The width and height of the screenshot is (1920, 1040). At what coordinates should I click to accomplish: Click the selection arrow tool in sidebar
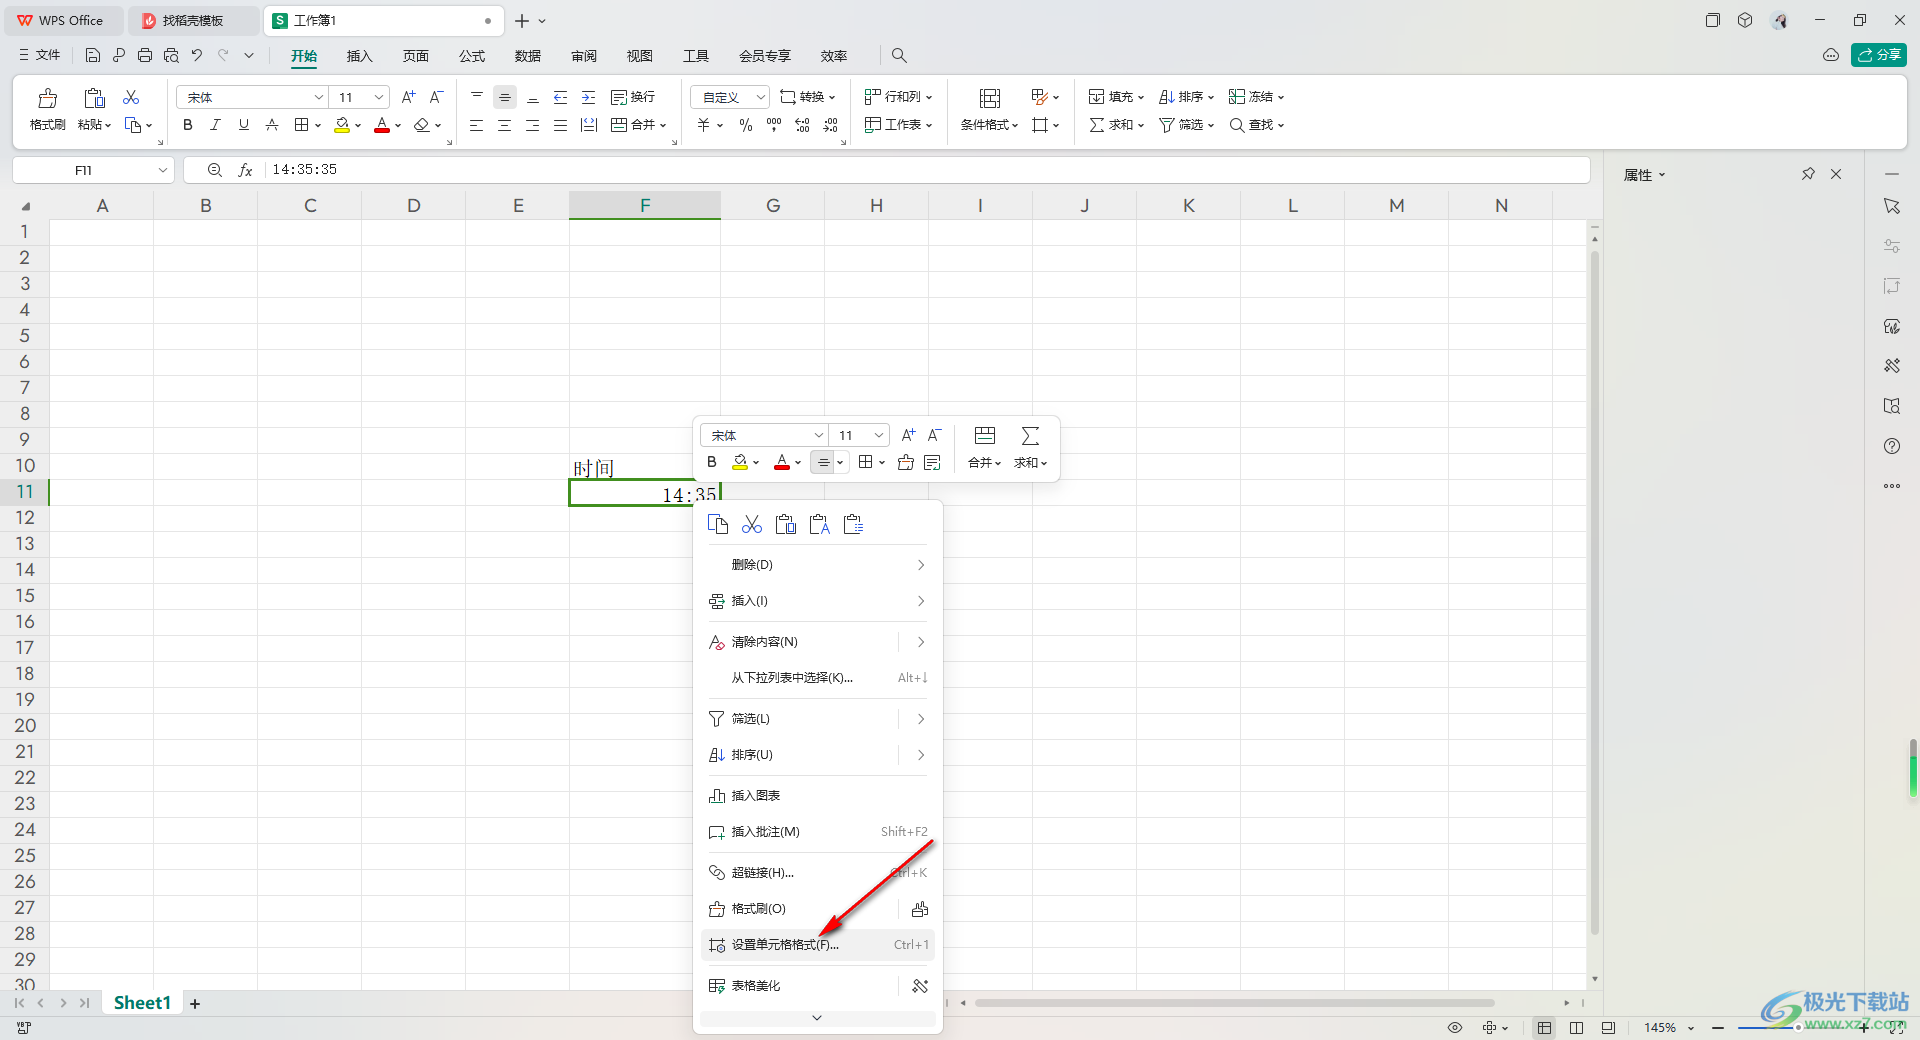click(1892, 206)
